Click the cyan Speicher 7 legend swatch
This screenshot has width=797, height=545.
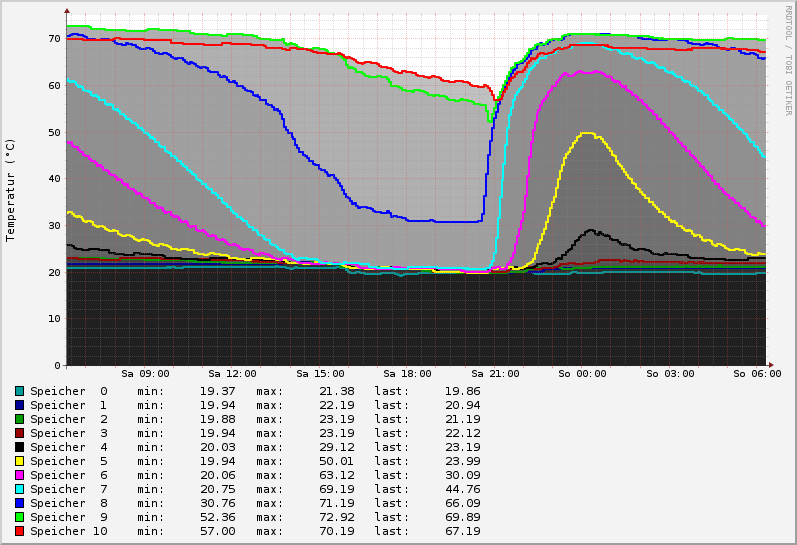click(19, 489)
